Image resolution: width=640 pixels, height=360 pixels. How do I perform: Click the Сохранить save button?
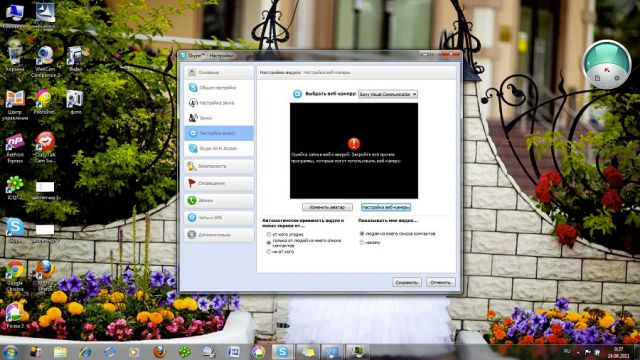[407, 282]
